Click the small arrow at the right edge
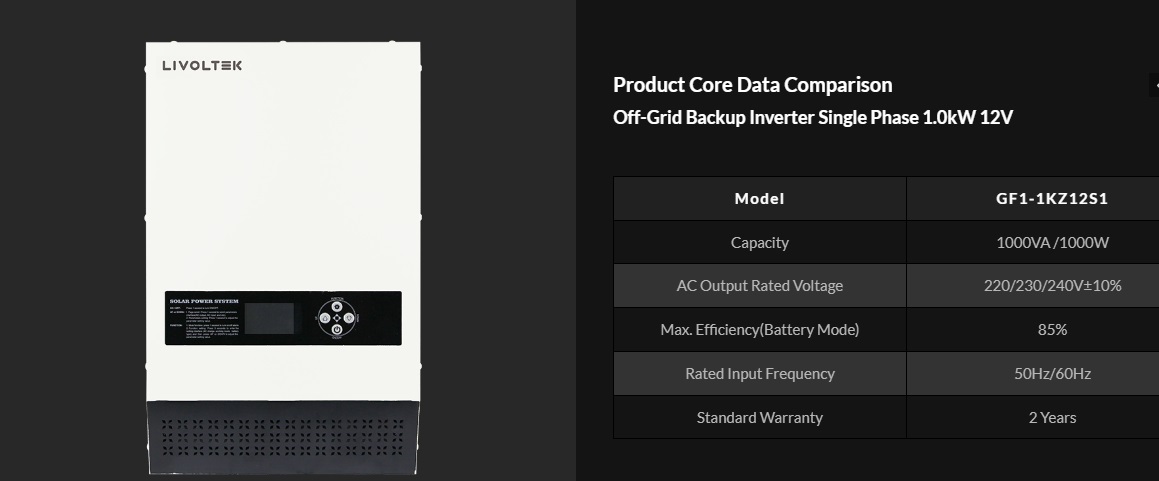The height and width of the screenshot is (481, 1159). [1155, 86]
